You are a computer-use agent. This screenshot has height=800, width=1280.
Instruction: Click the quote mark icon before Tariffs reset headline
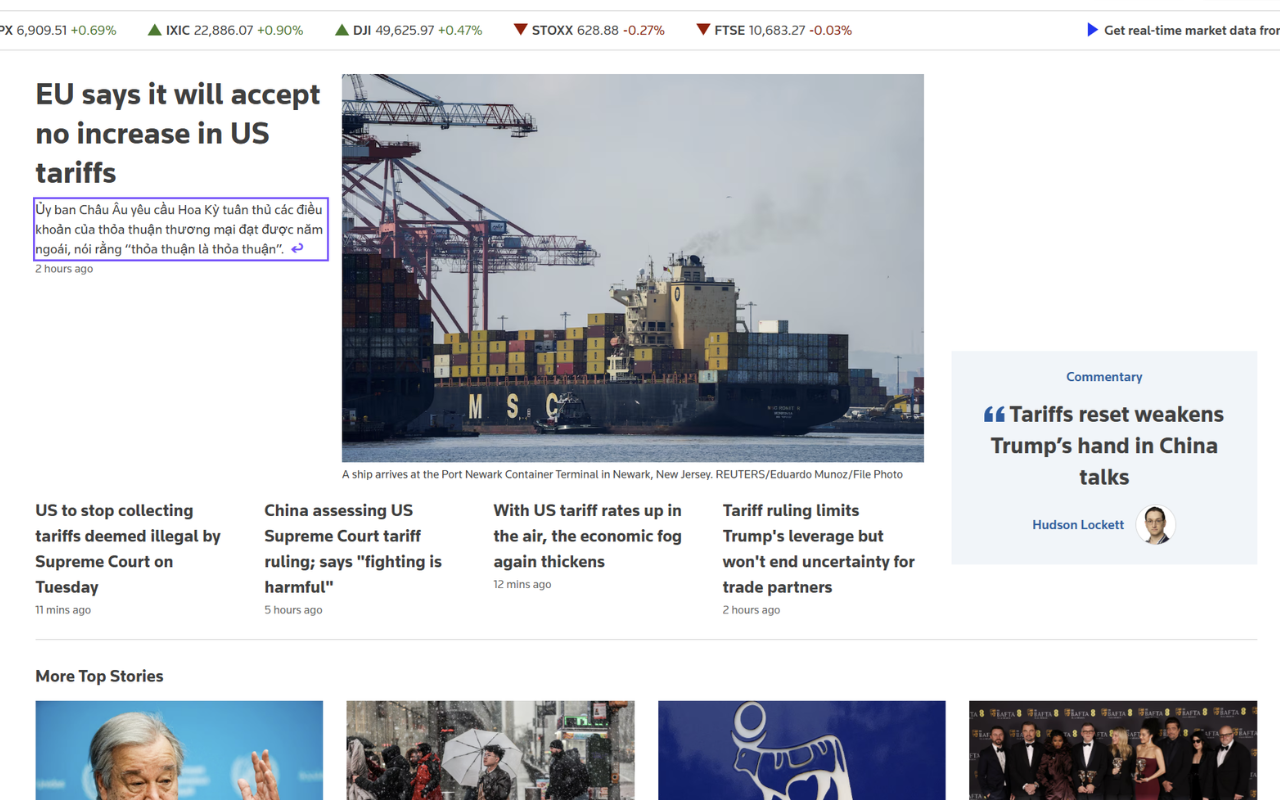[x=994, y=414]
